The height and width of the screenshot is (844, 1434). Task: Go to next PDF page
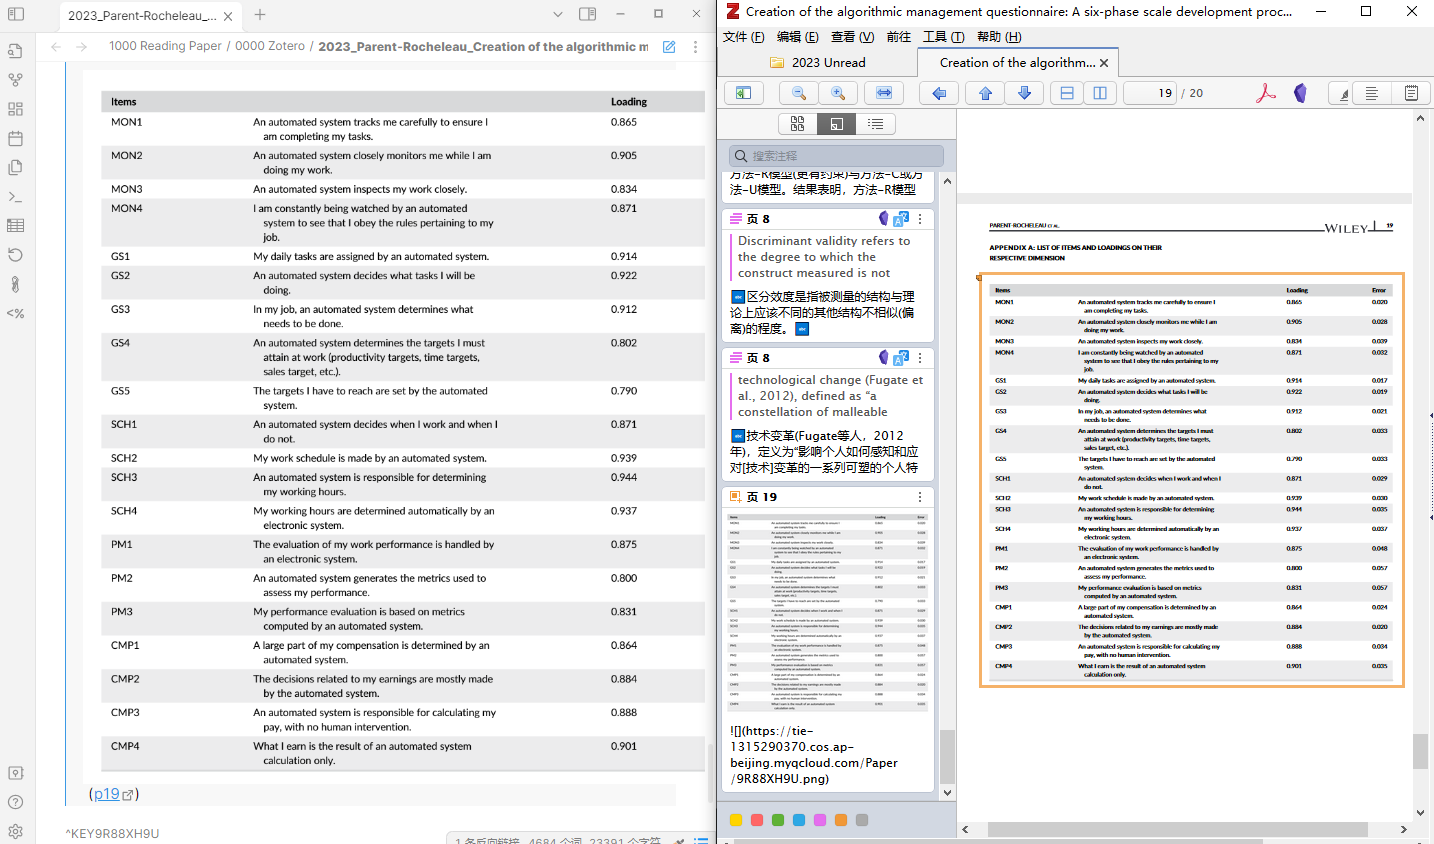click(1024, 93)
